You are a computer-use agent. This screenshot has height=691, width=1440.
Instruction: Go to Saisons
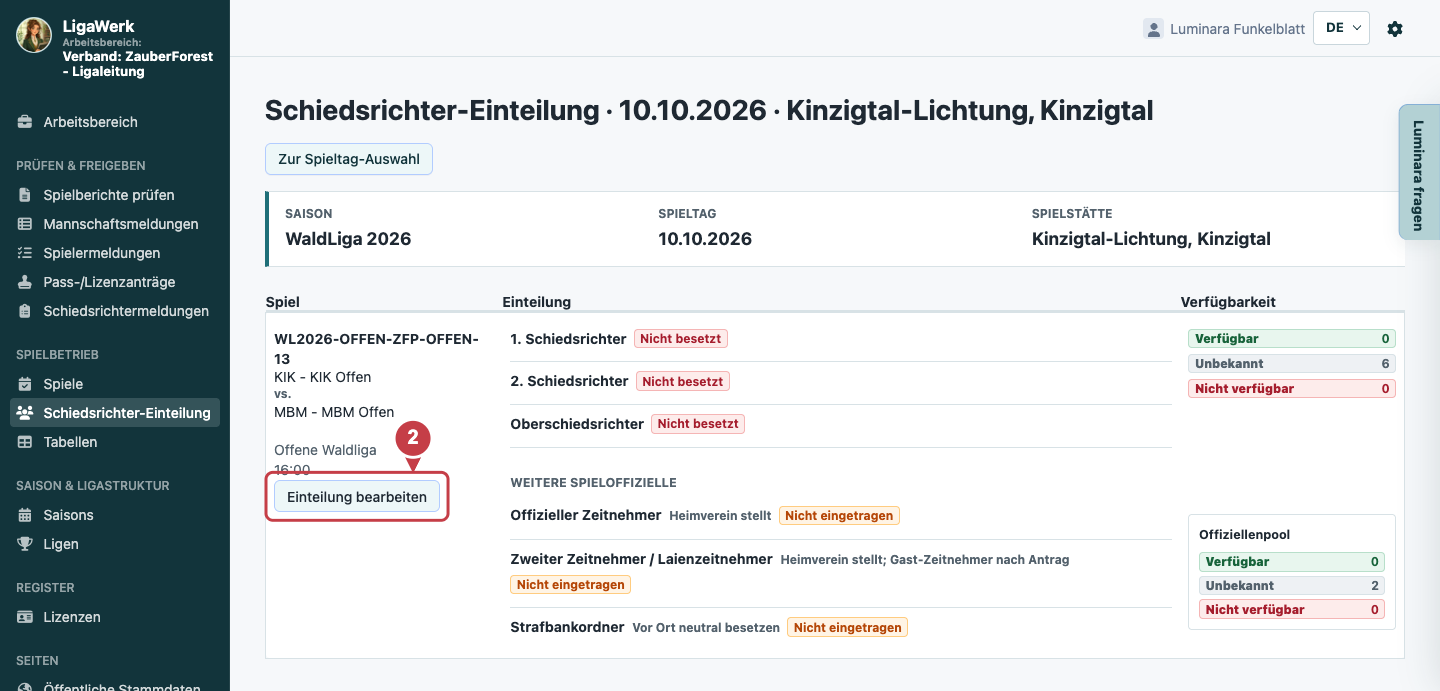[115, 515]
